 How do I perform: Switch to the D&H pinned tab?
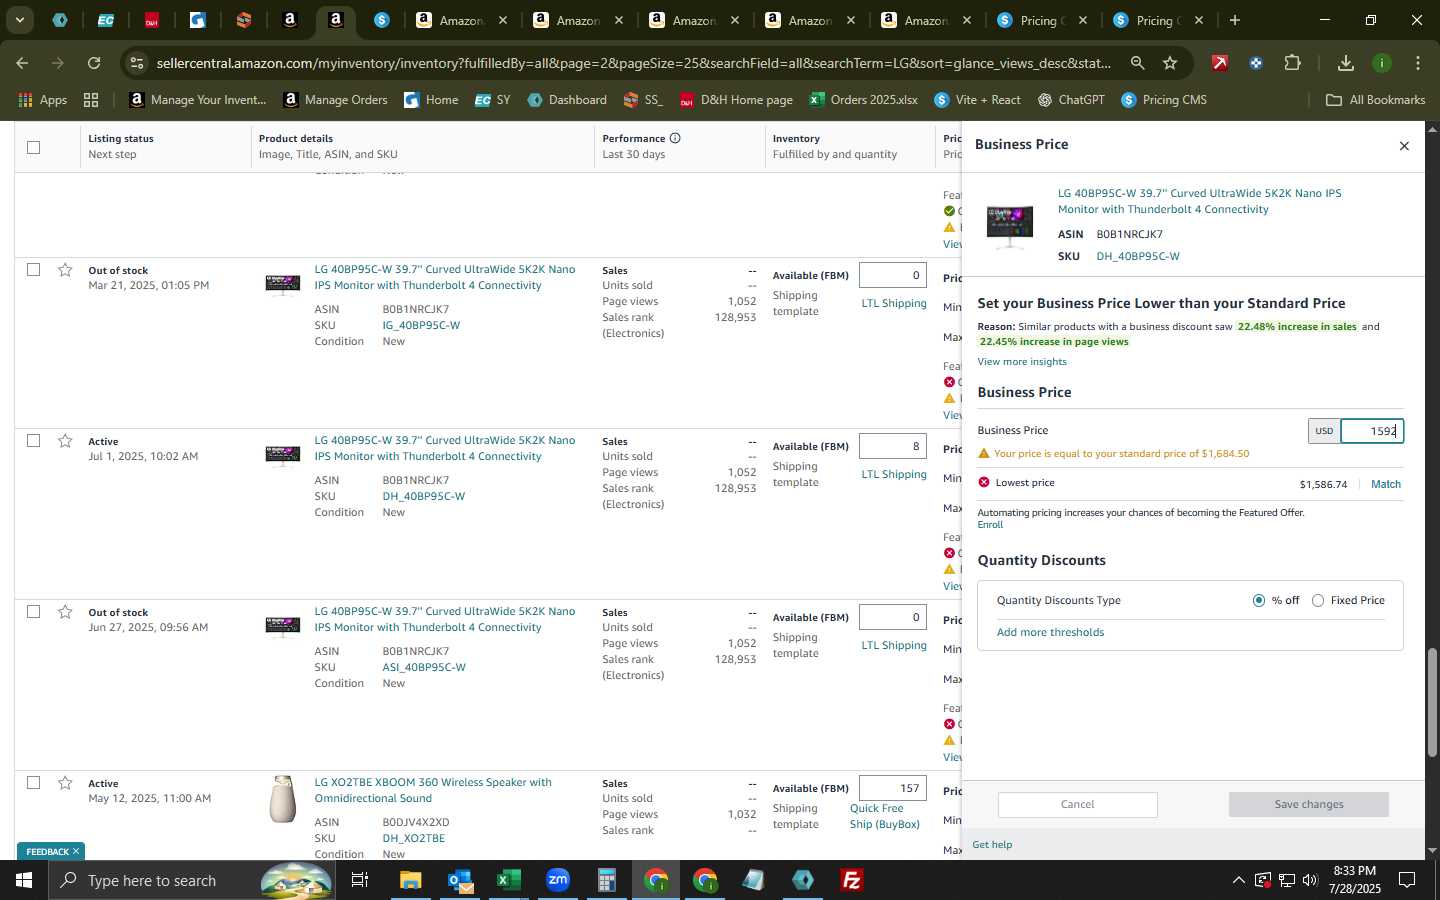(151, 20)
